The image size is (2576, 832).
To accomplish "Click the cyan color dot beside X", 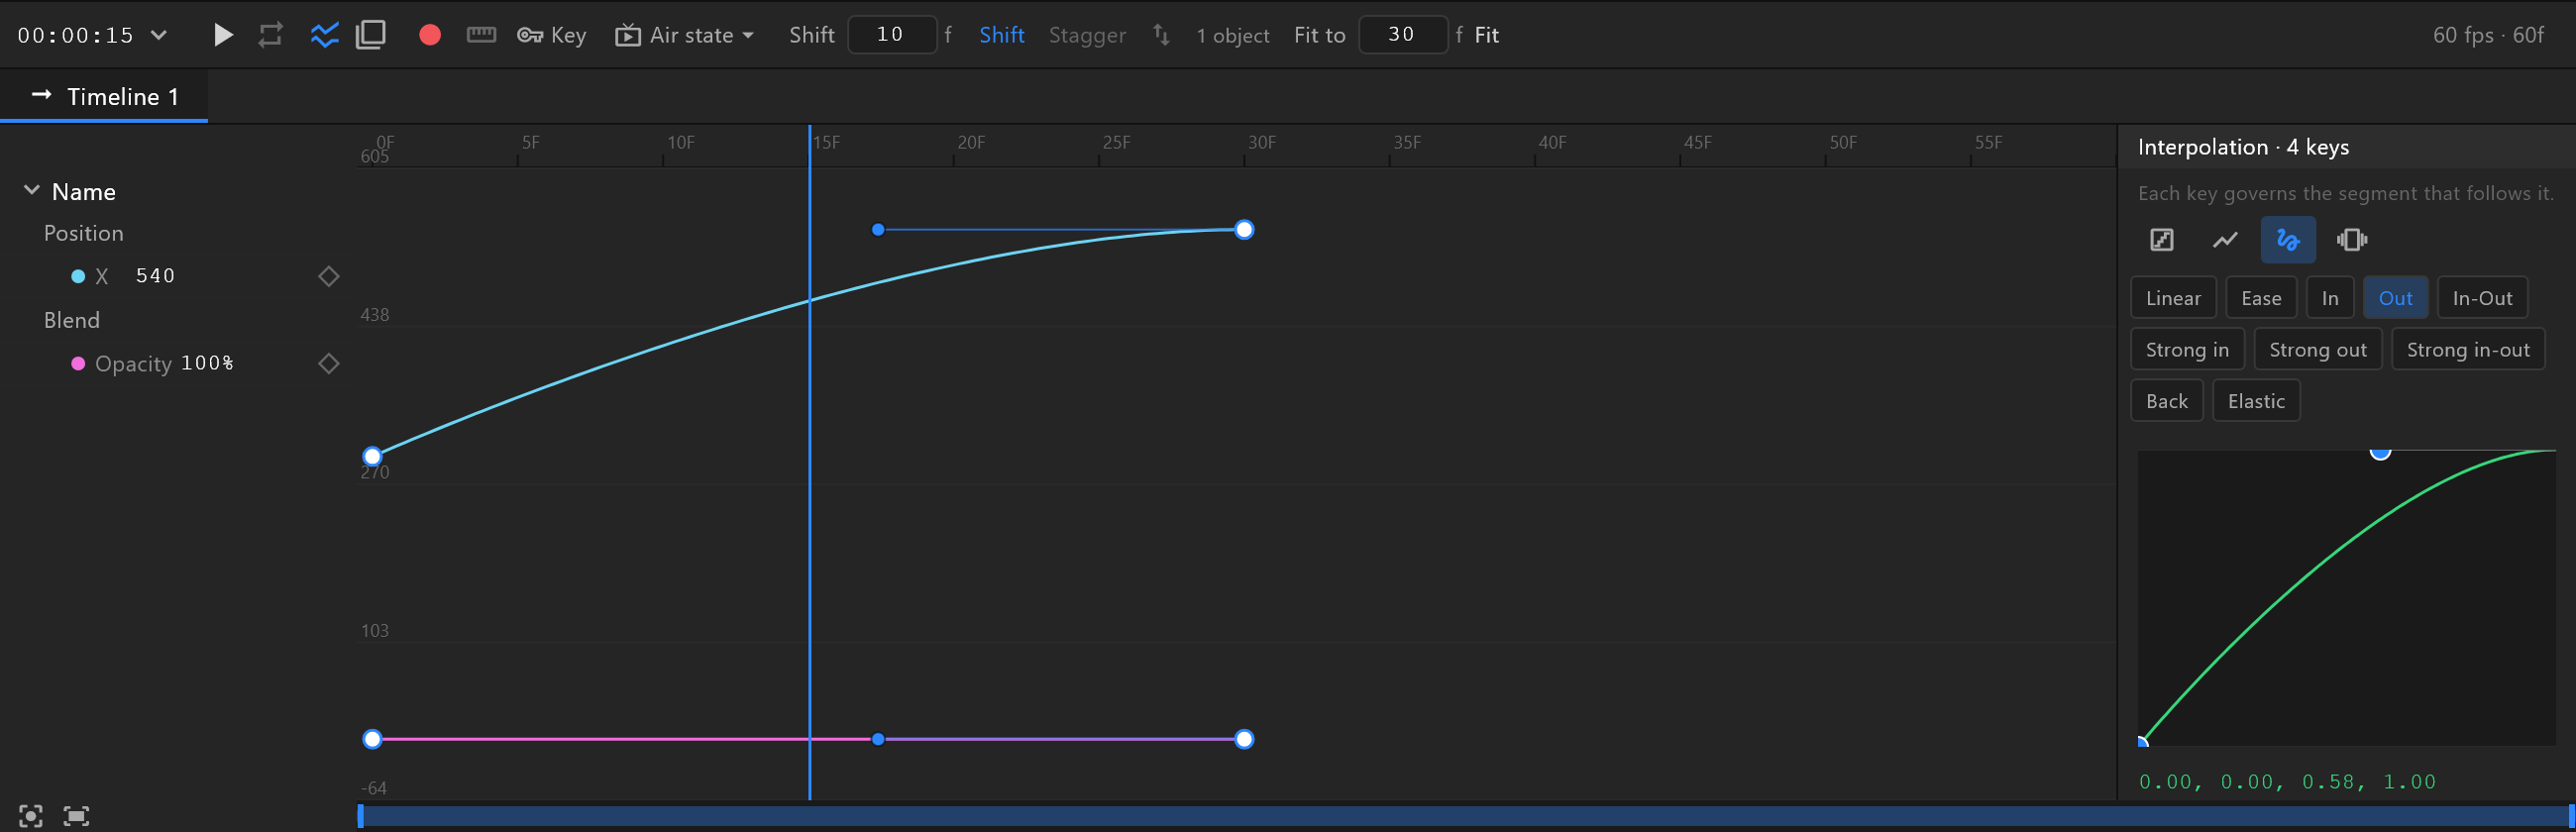I will (78, 276).
